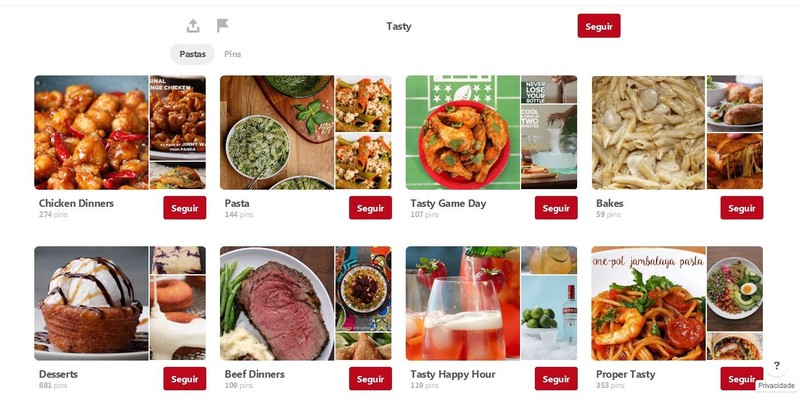Open the Tasty Happy Hour title link
Viewport: 800px width, 400px height.
[x=453, y=374]
